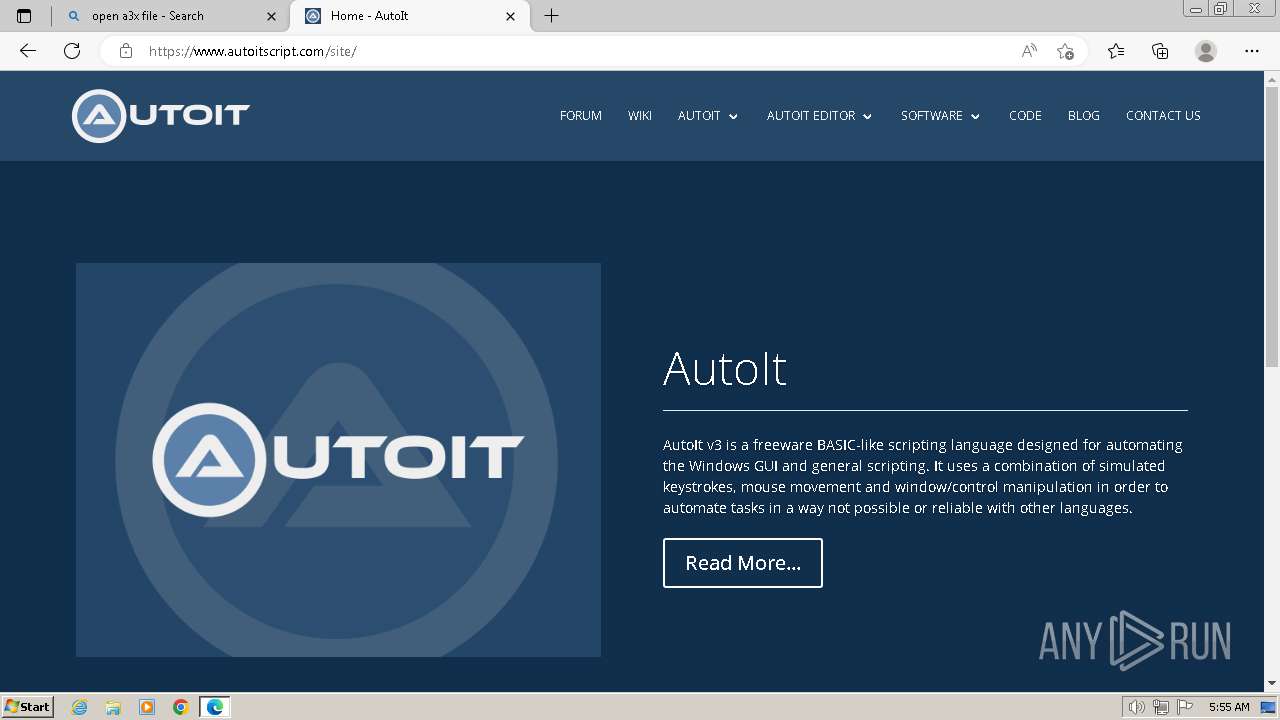Launch Google Chrome from the taskbar
The image size is (1280, 720).
[x=181, y=707]
